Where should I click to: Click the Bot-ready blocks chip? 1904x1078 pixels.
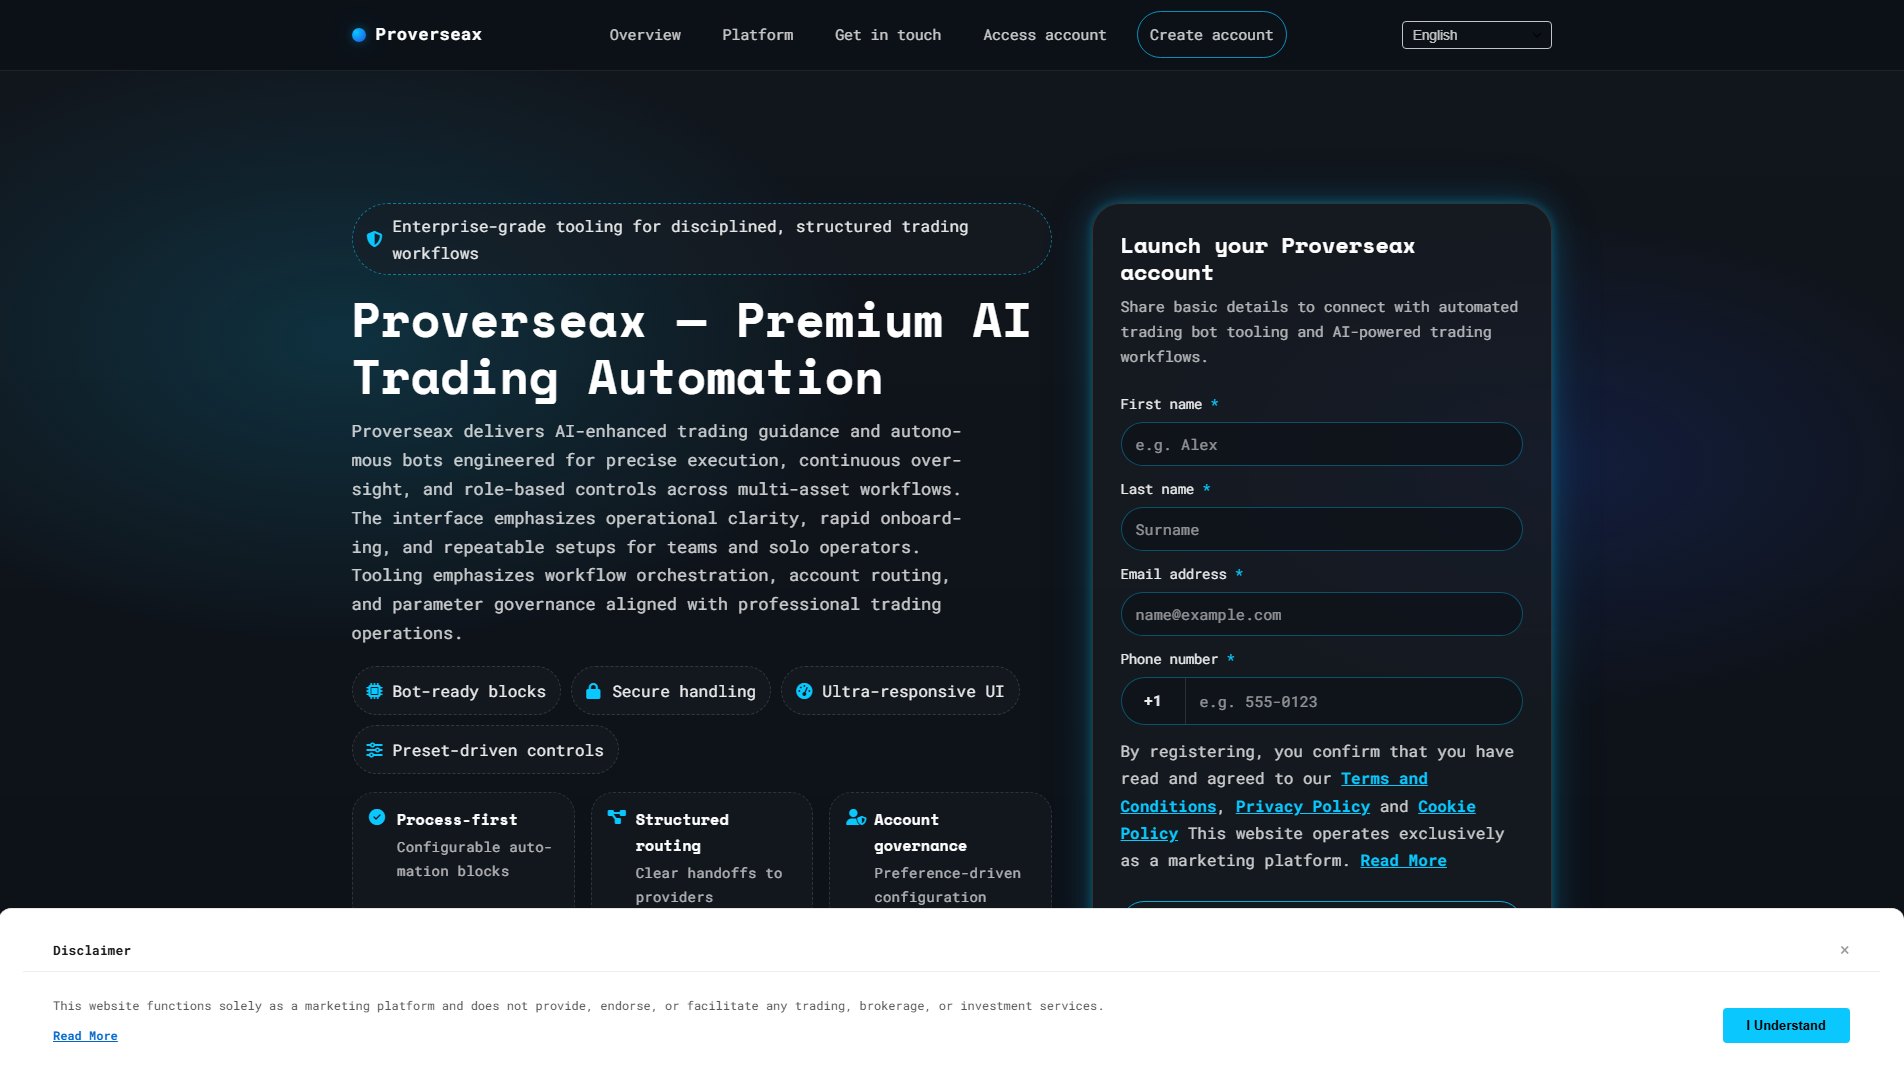pyautogui.click(x=456, y=691)
